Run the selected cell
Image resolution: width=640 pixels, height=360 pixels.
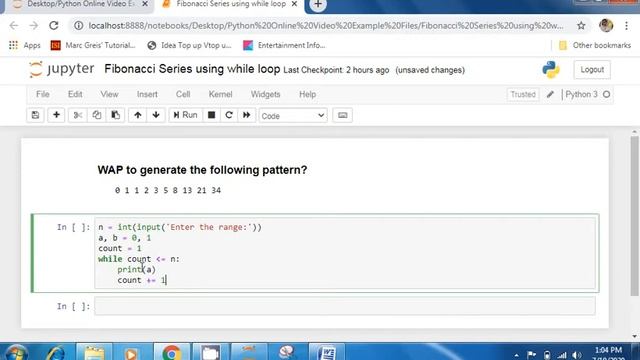[x=185, y=115]
